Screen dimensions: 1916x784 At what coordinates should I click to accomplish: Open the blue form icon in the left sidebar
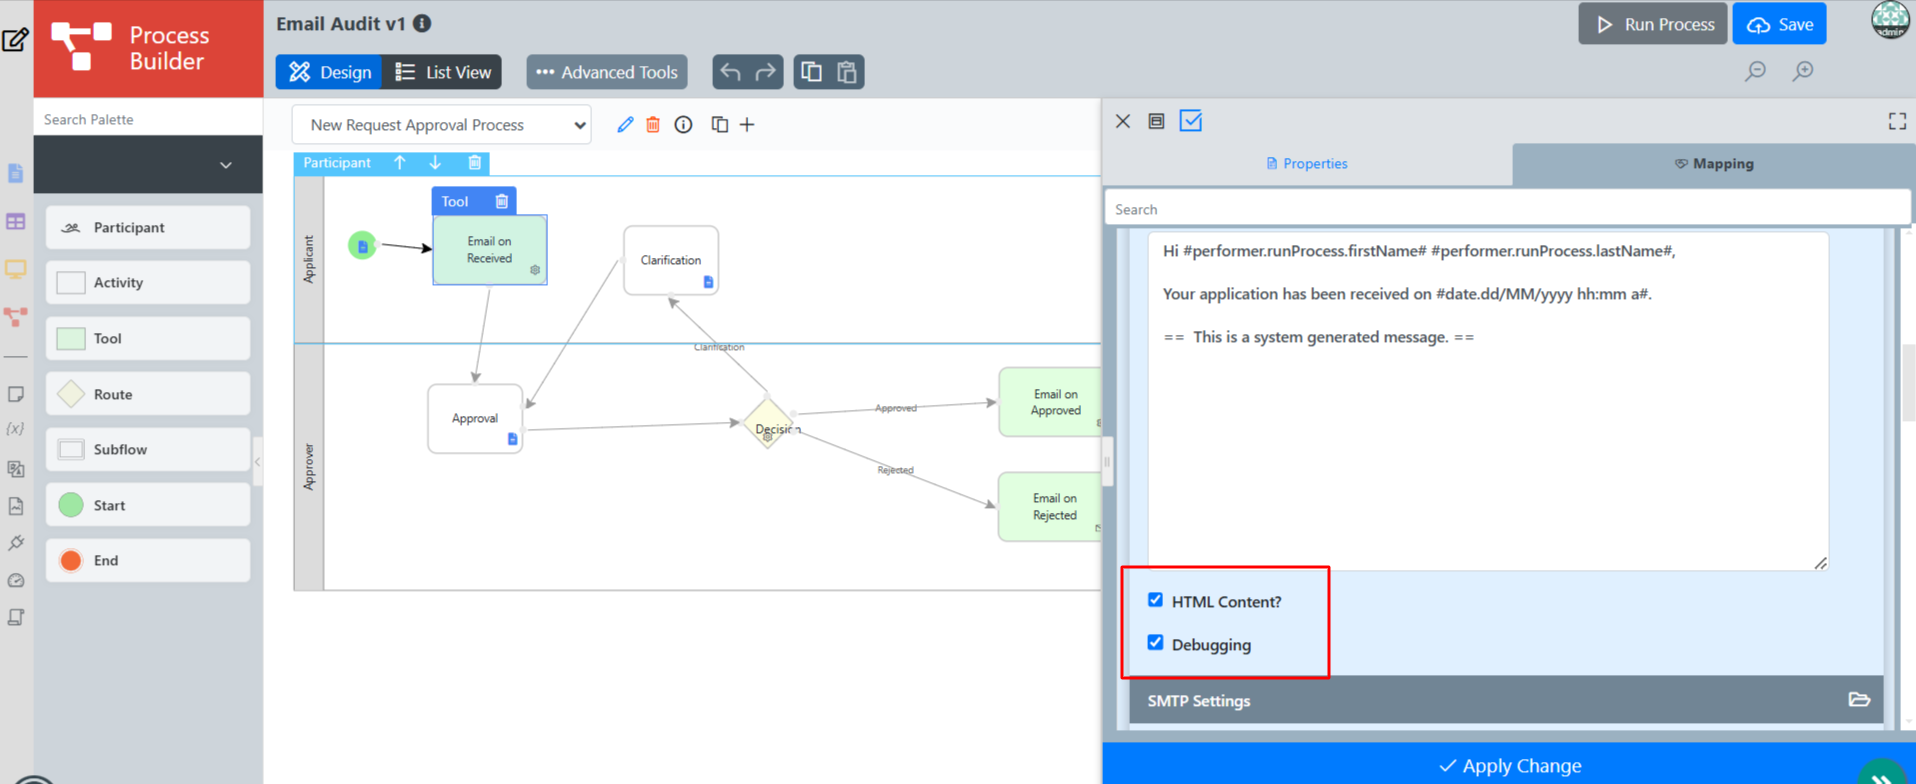click(15, 173)
